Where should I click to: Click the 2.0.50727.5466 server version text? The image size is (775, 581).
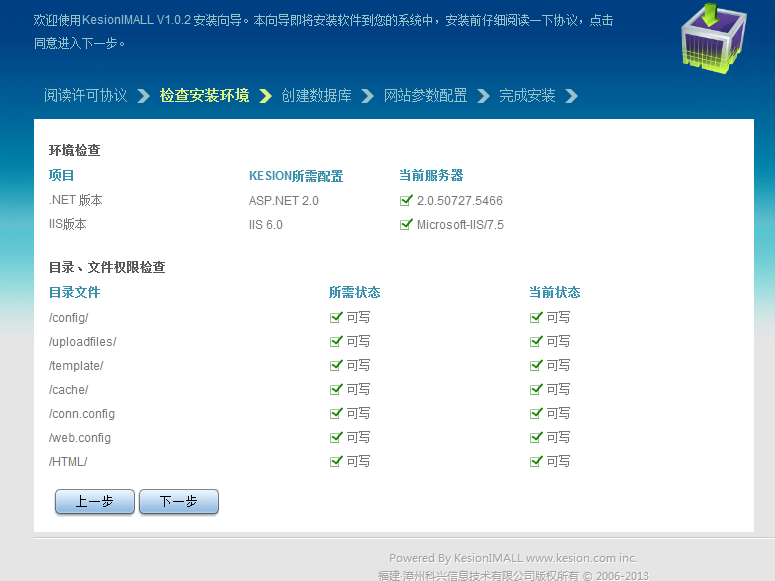[460, 201]
